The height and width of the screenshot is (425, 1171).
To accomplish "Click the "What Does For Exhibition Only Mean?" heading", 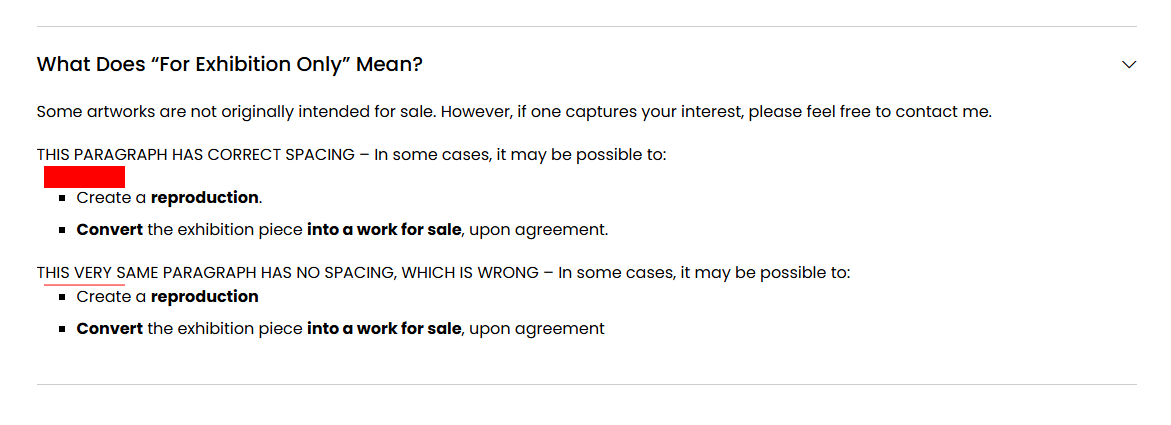I will [x=229, y=64].
